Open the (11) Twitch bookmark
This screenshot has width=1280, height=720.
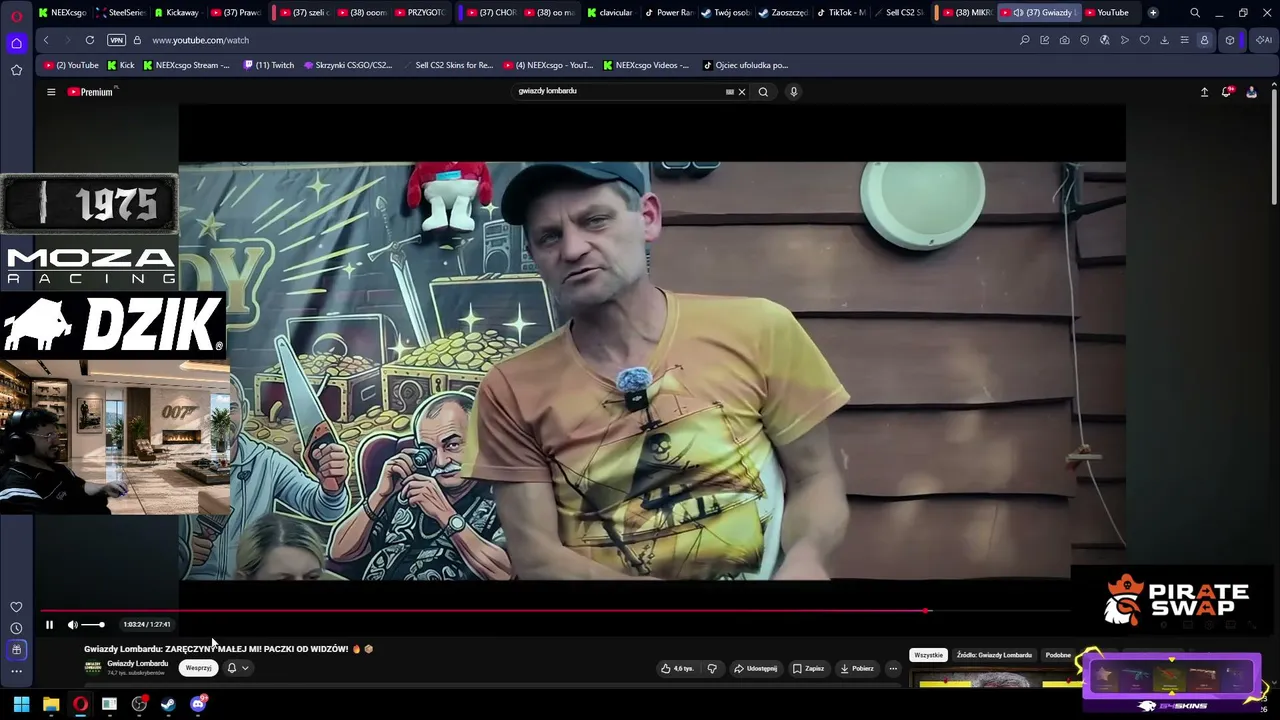[269, 65]
